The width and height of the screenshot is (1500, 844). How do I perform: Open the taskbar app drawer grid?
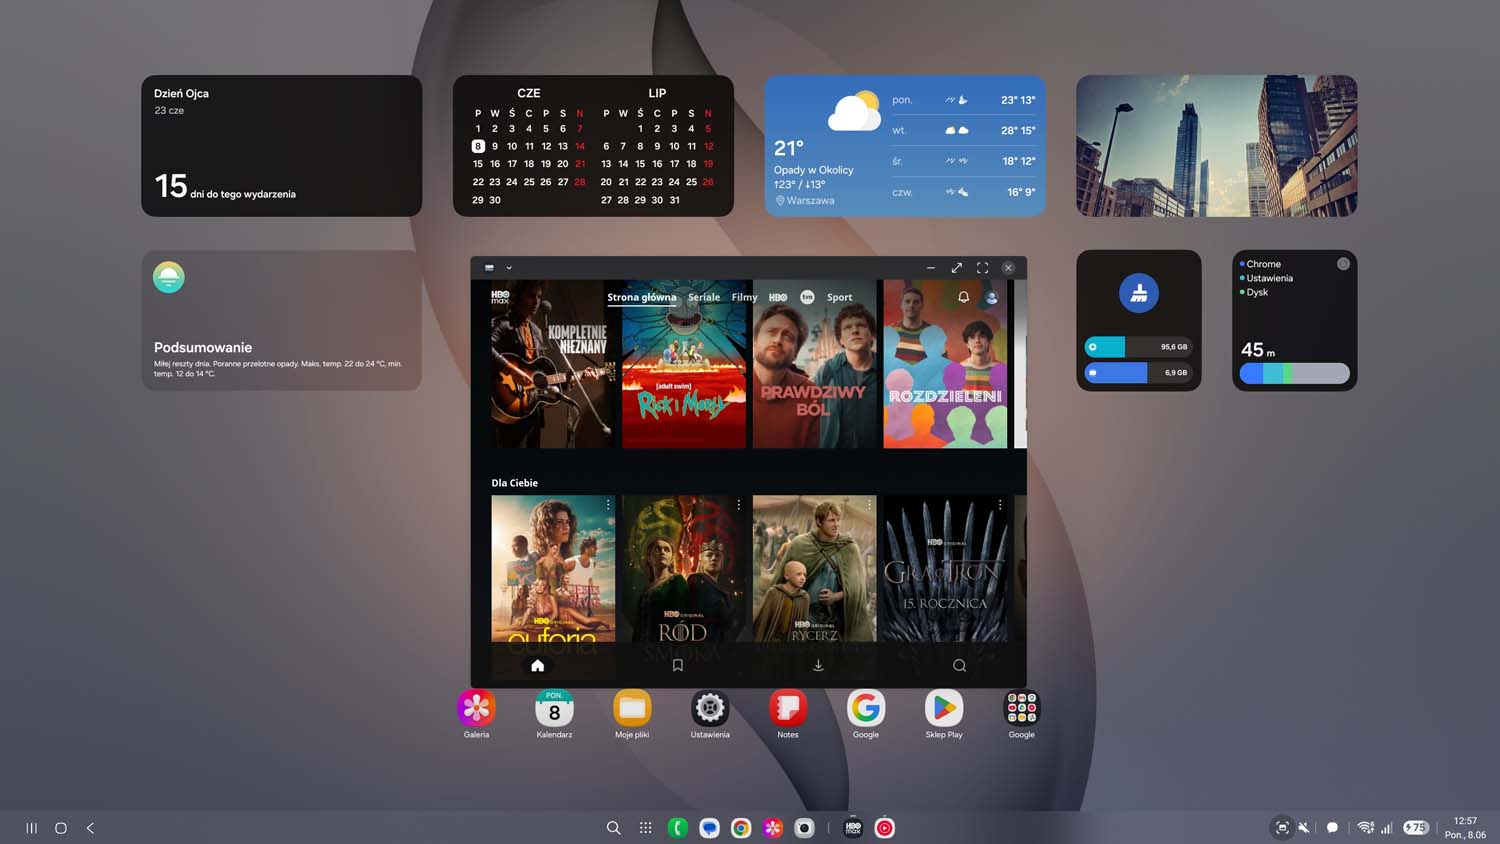[646, 828]
